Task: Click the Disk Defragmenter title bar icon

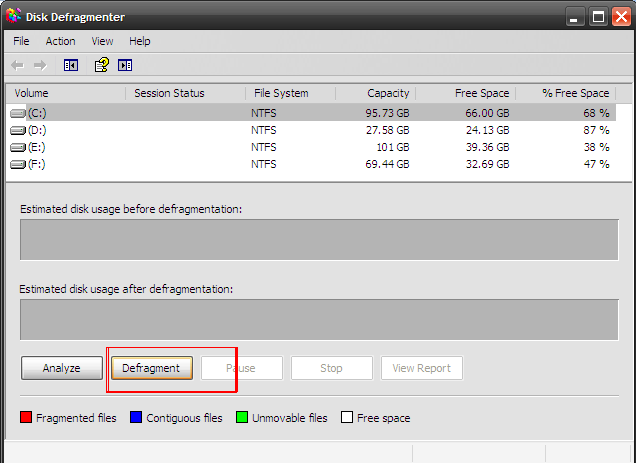Action: [x=13, y=16]
